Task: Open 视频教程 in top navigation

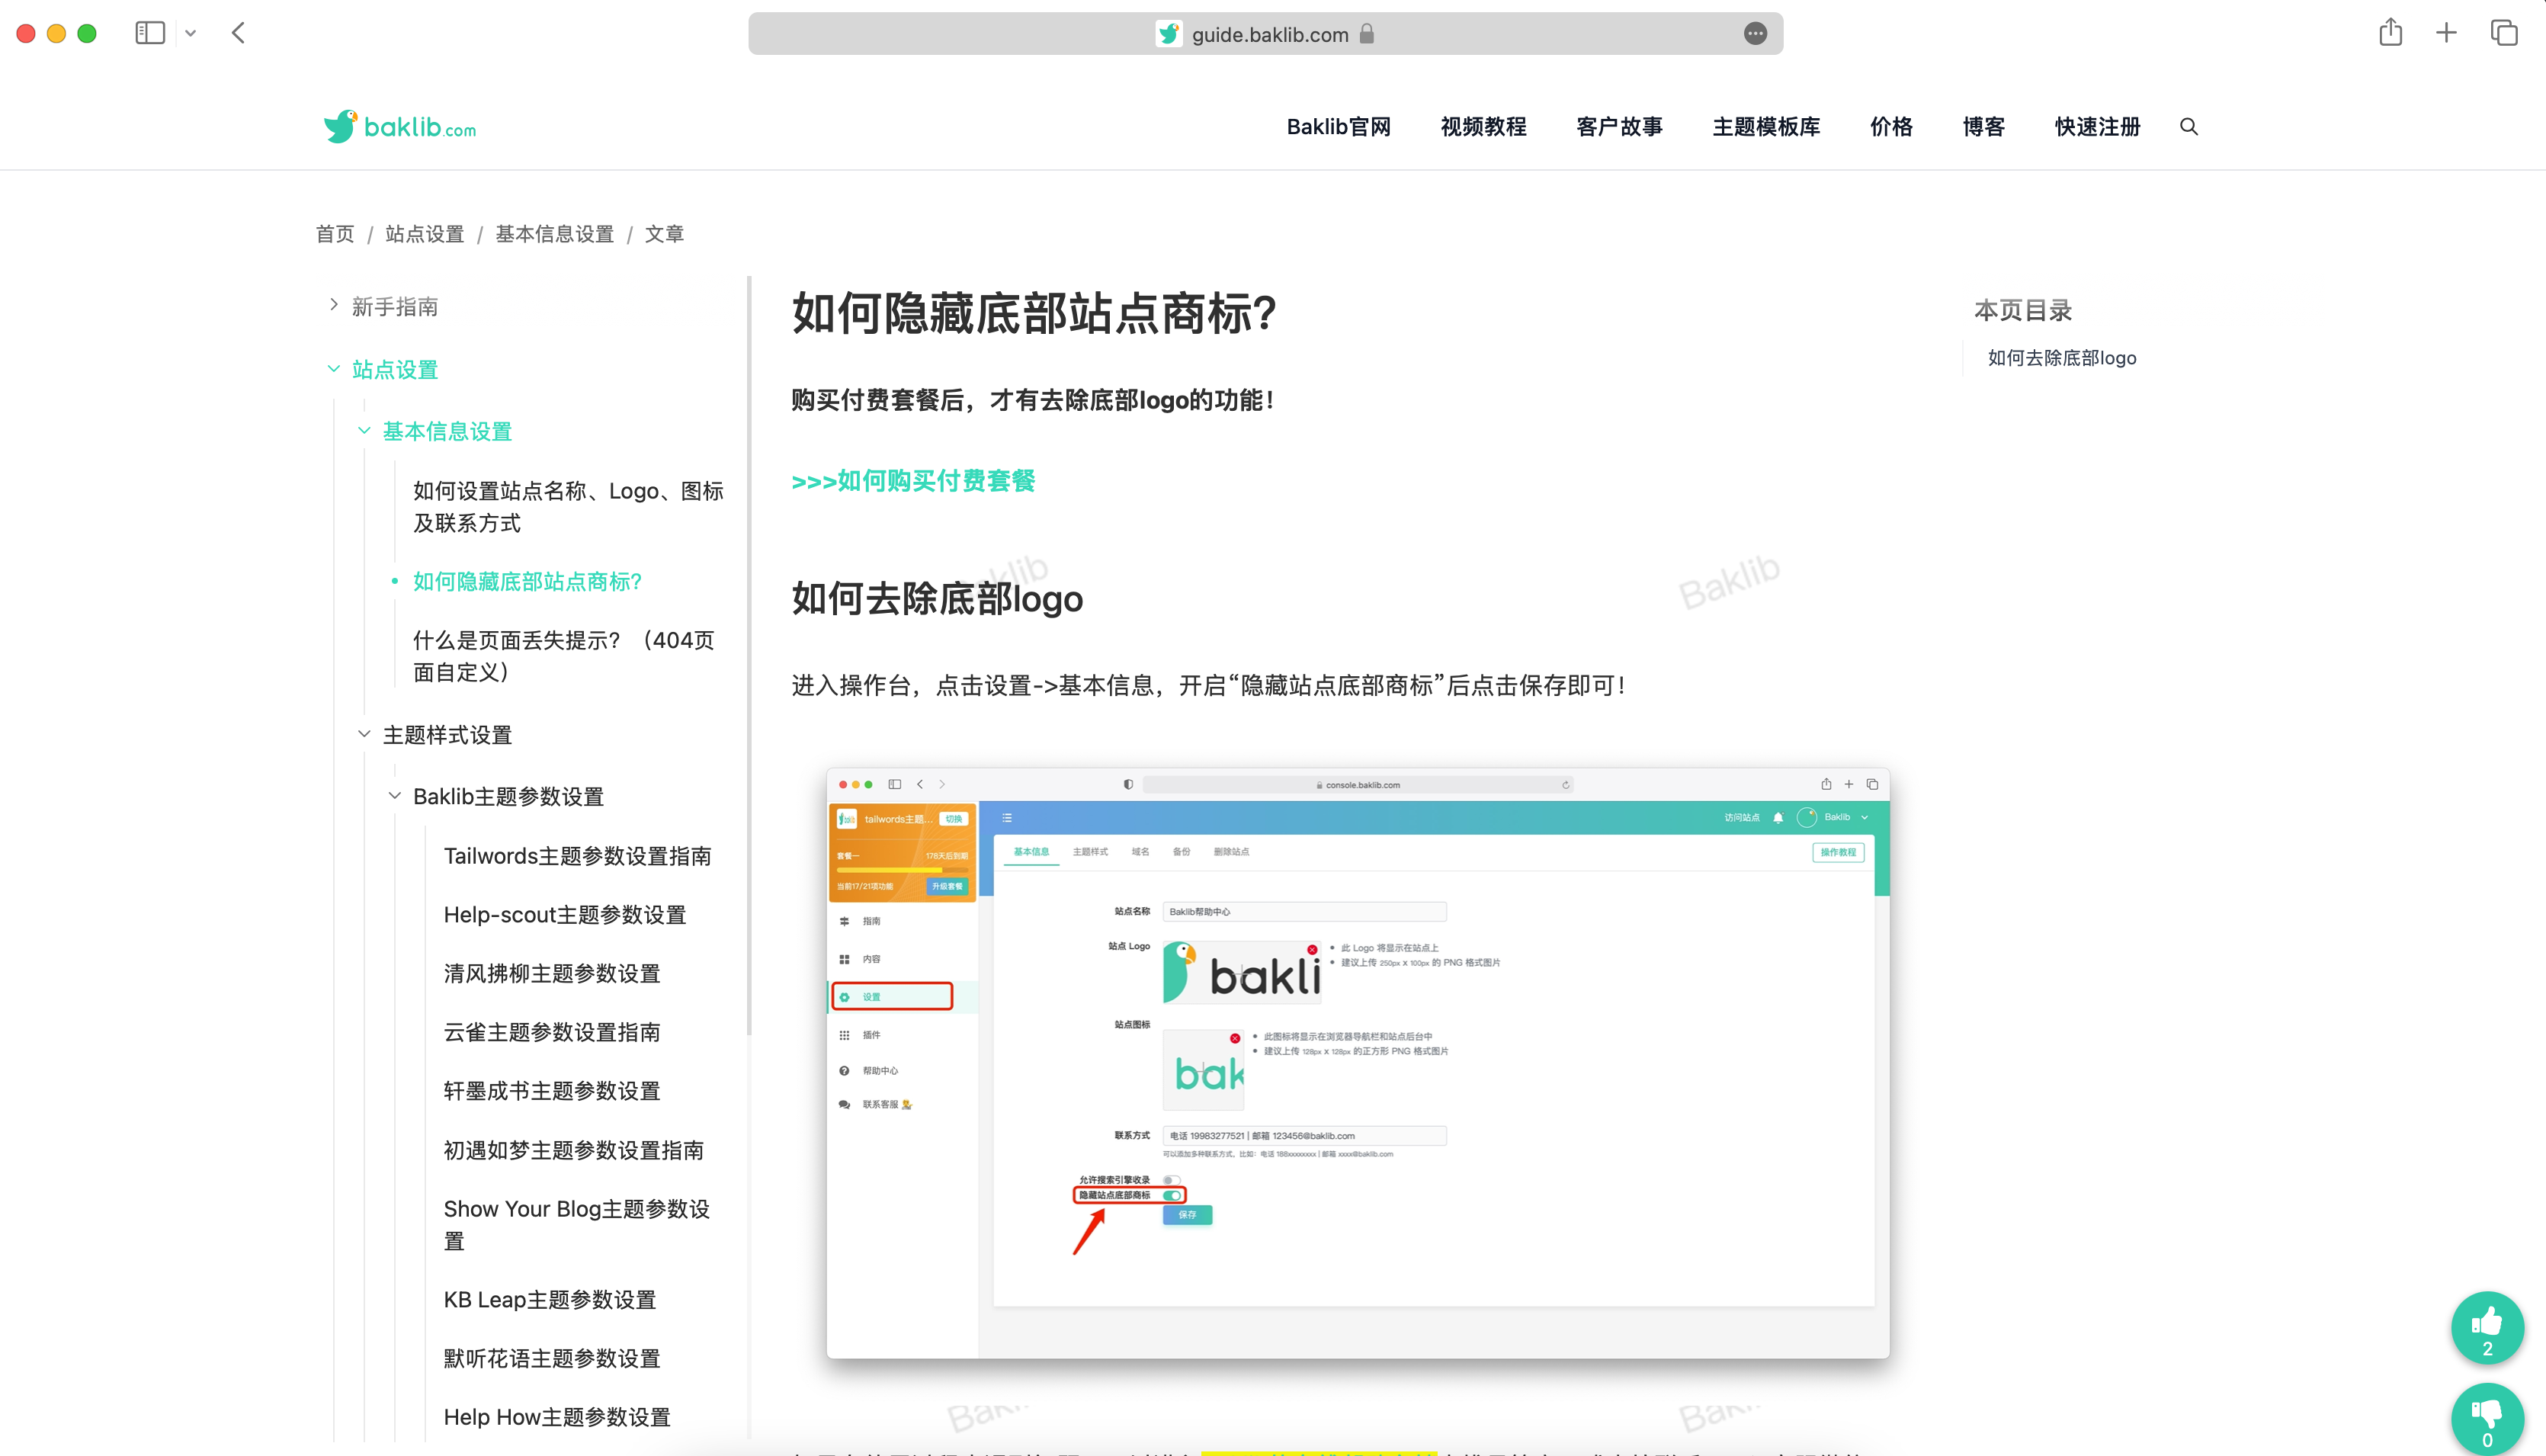Action: click(1483, 127)
